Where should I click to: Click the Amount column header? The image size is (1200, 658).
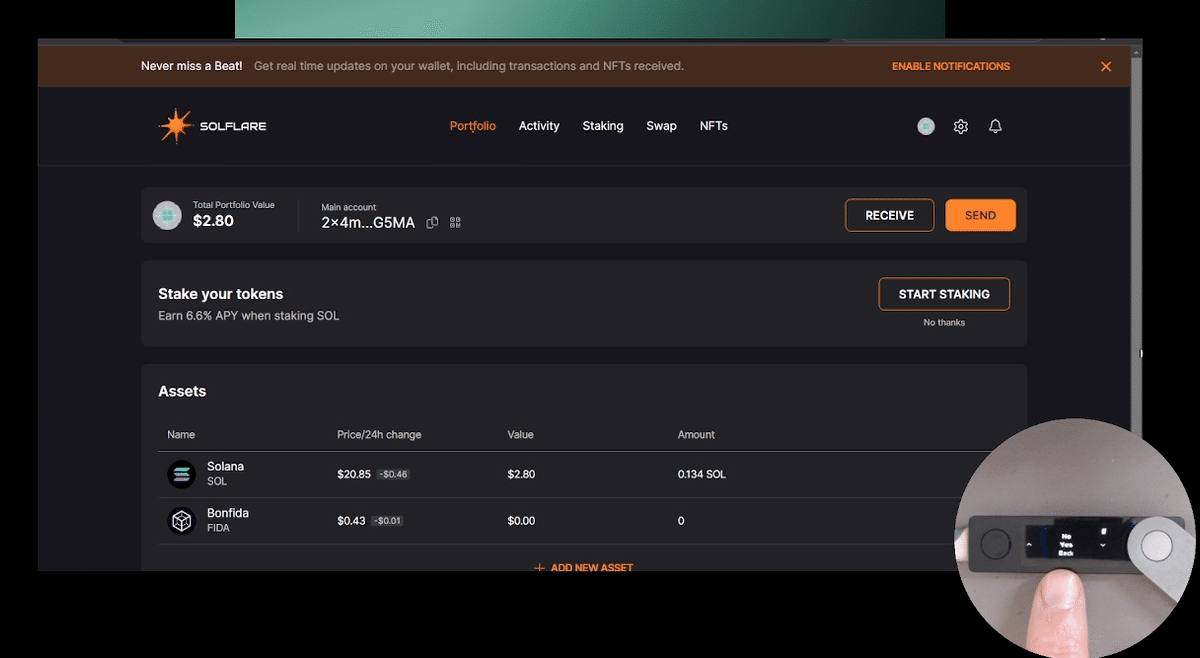pos(696,435)
